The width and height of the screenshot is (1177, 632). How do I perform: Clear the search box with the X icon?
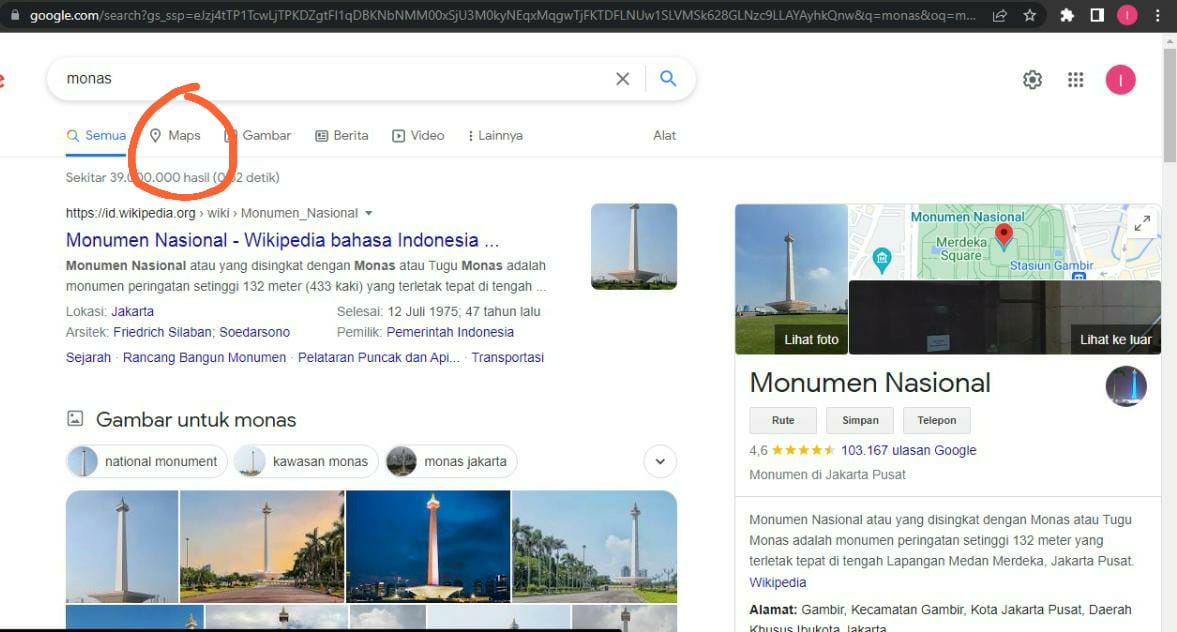[x=622, y=79]
